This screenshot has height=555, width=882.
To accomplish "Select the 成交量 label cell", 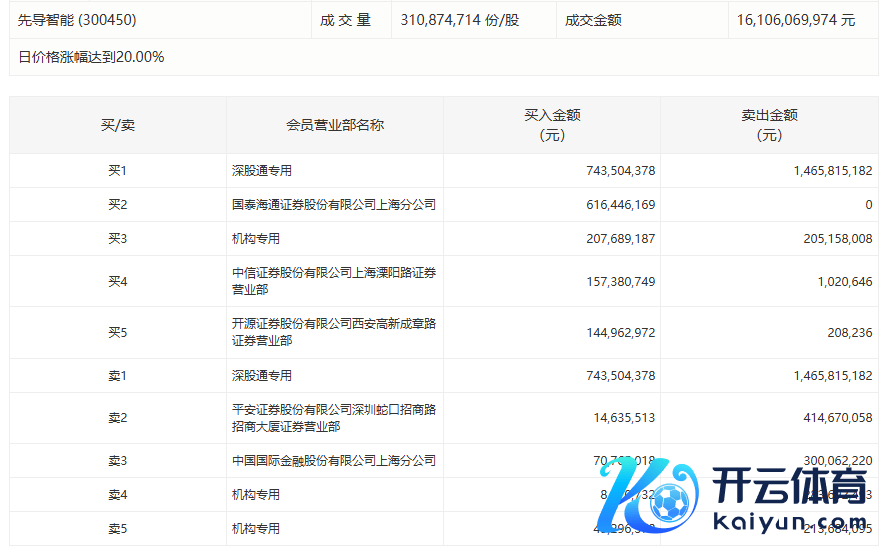I will pyautogui.click(x=346, y=20).
